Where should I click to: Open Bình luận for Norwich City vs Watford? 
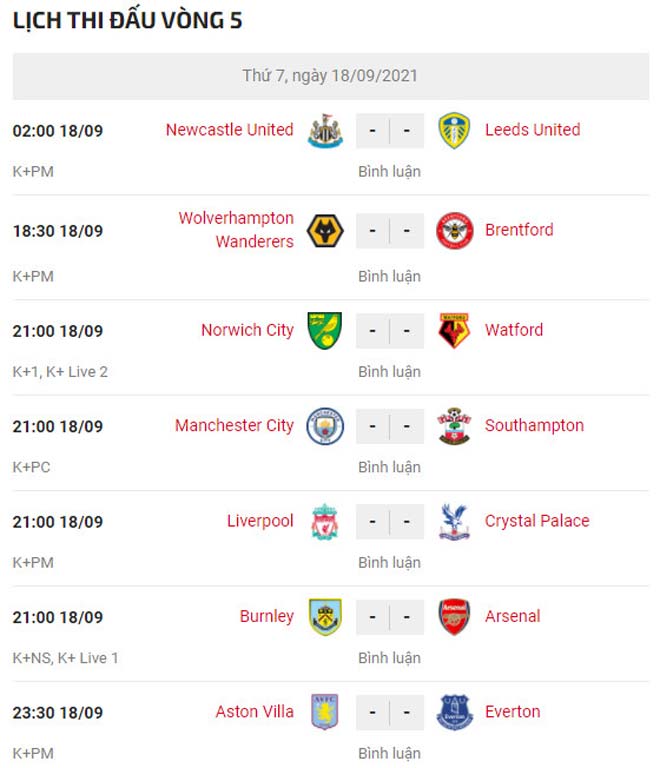pyautogui.click(x=389, y=372)
